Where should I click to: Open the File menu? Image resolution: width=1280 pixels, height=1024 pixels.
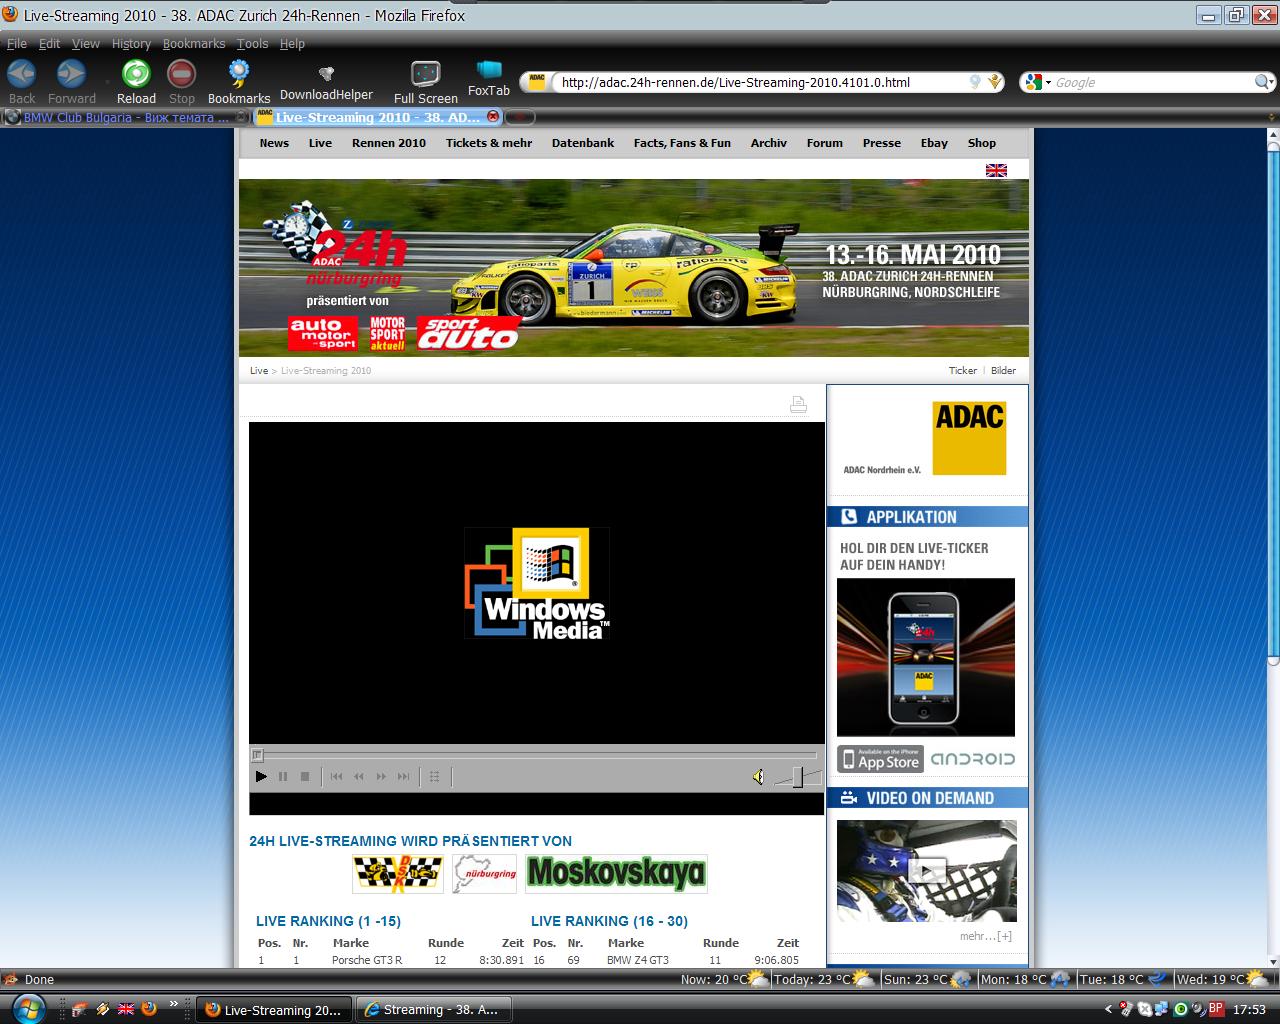[17, 43]
